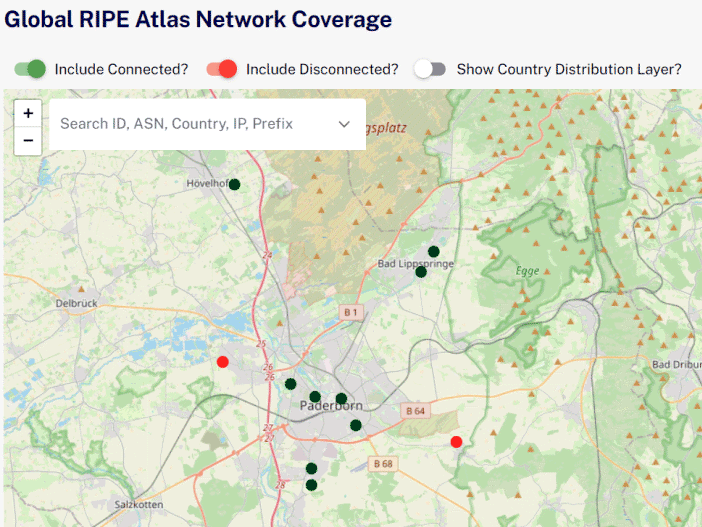Click the Include Disconnected? label
Screen dimensions: 702x527
tap(322, 69)
